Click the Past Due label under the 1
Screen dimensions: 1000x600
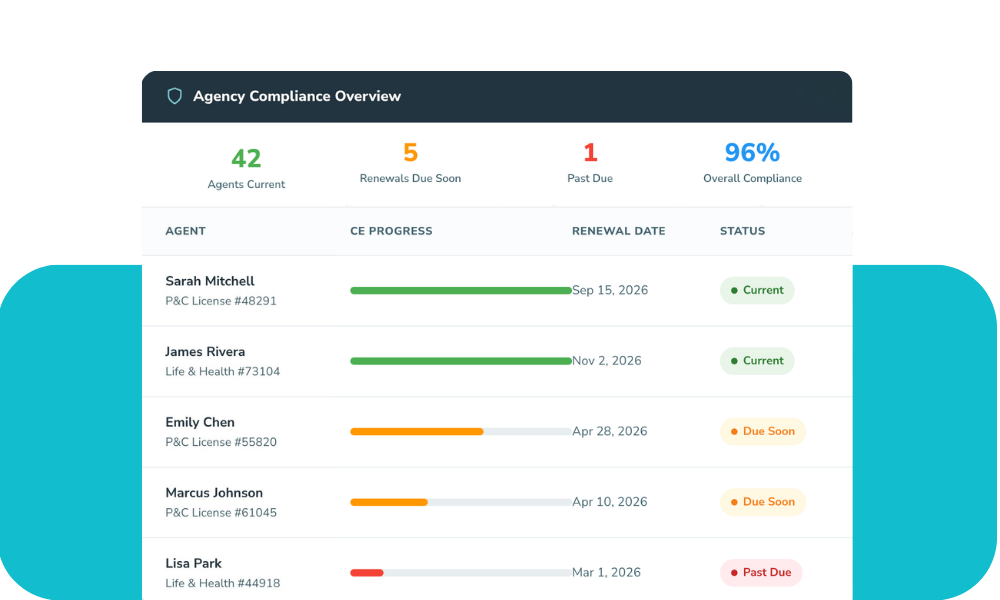pyautogui.click(x=590, y=179)
